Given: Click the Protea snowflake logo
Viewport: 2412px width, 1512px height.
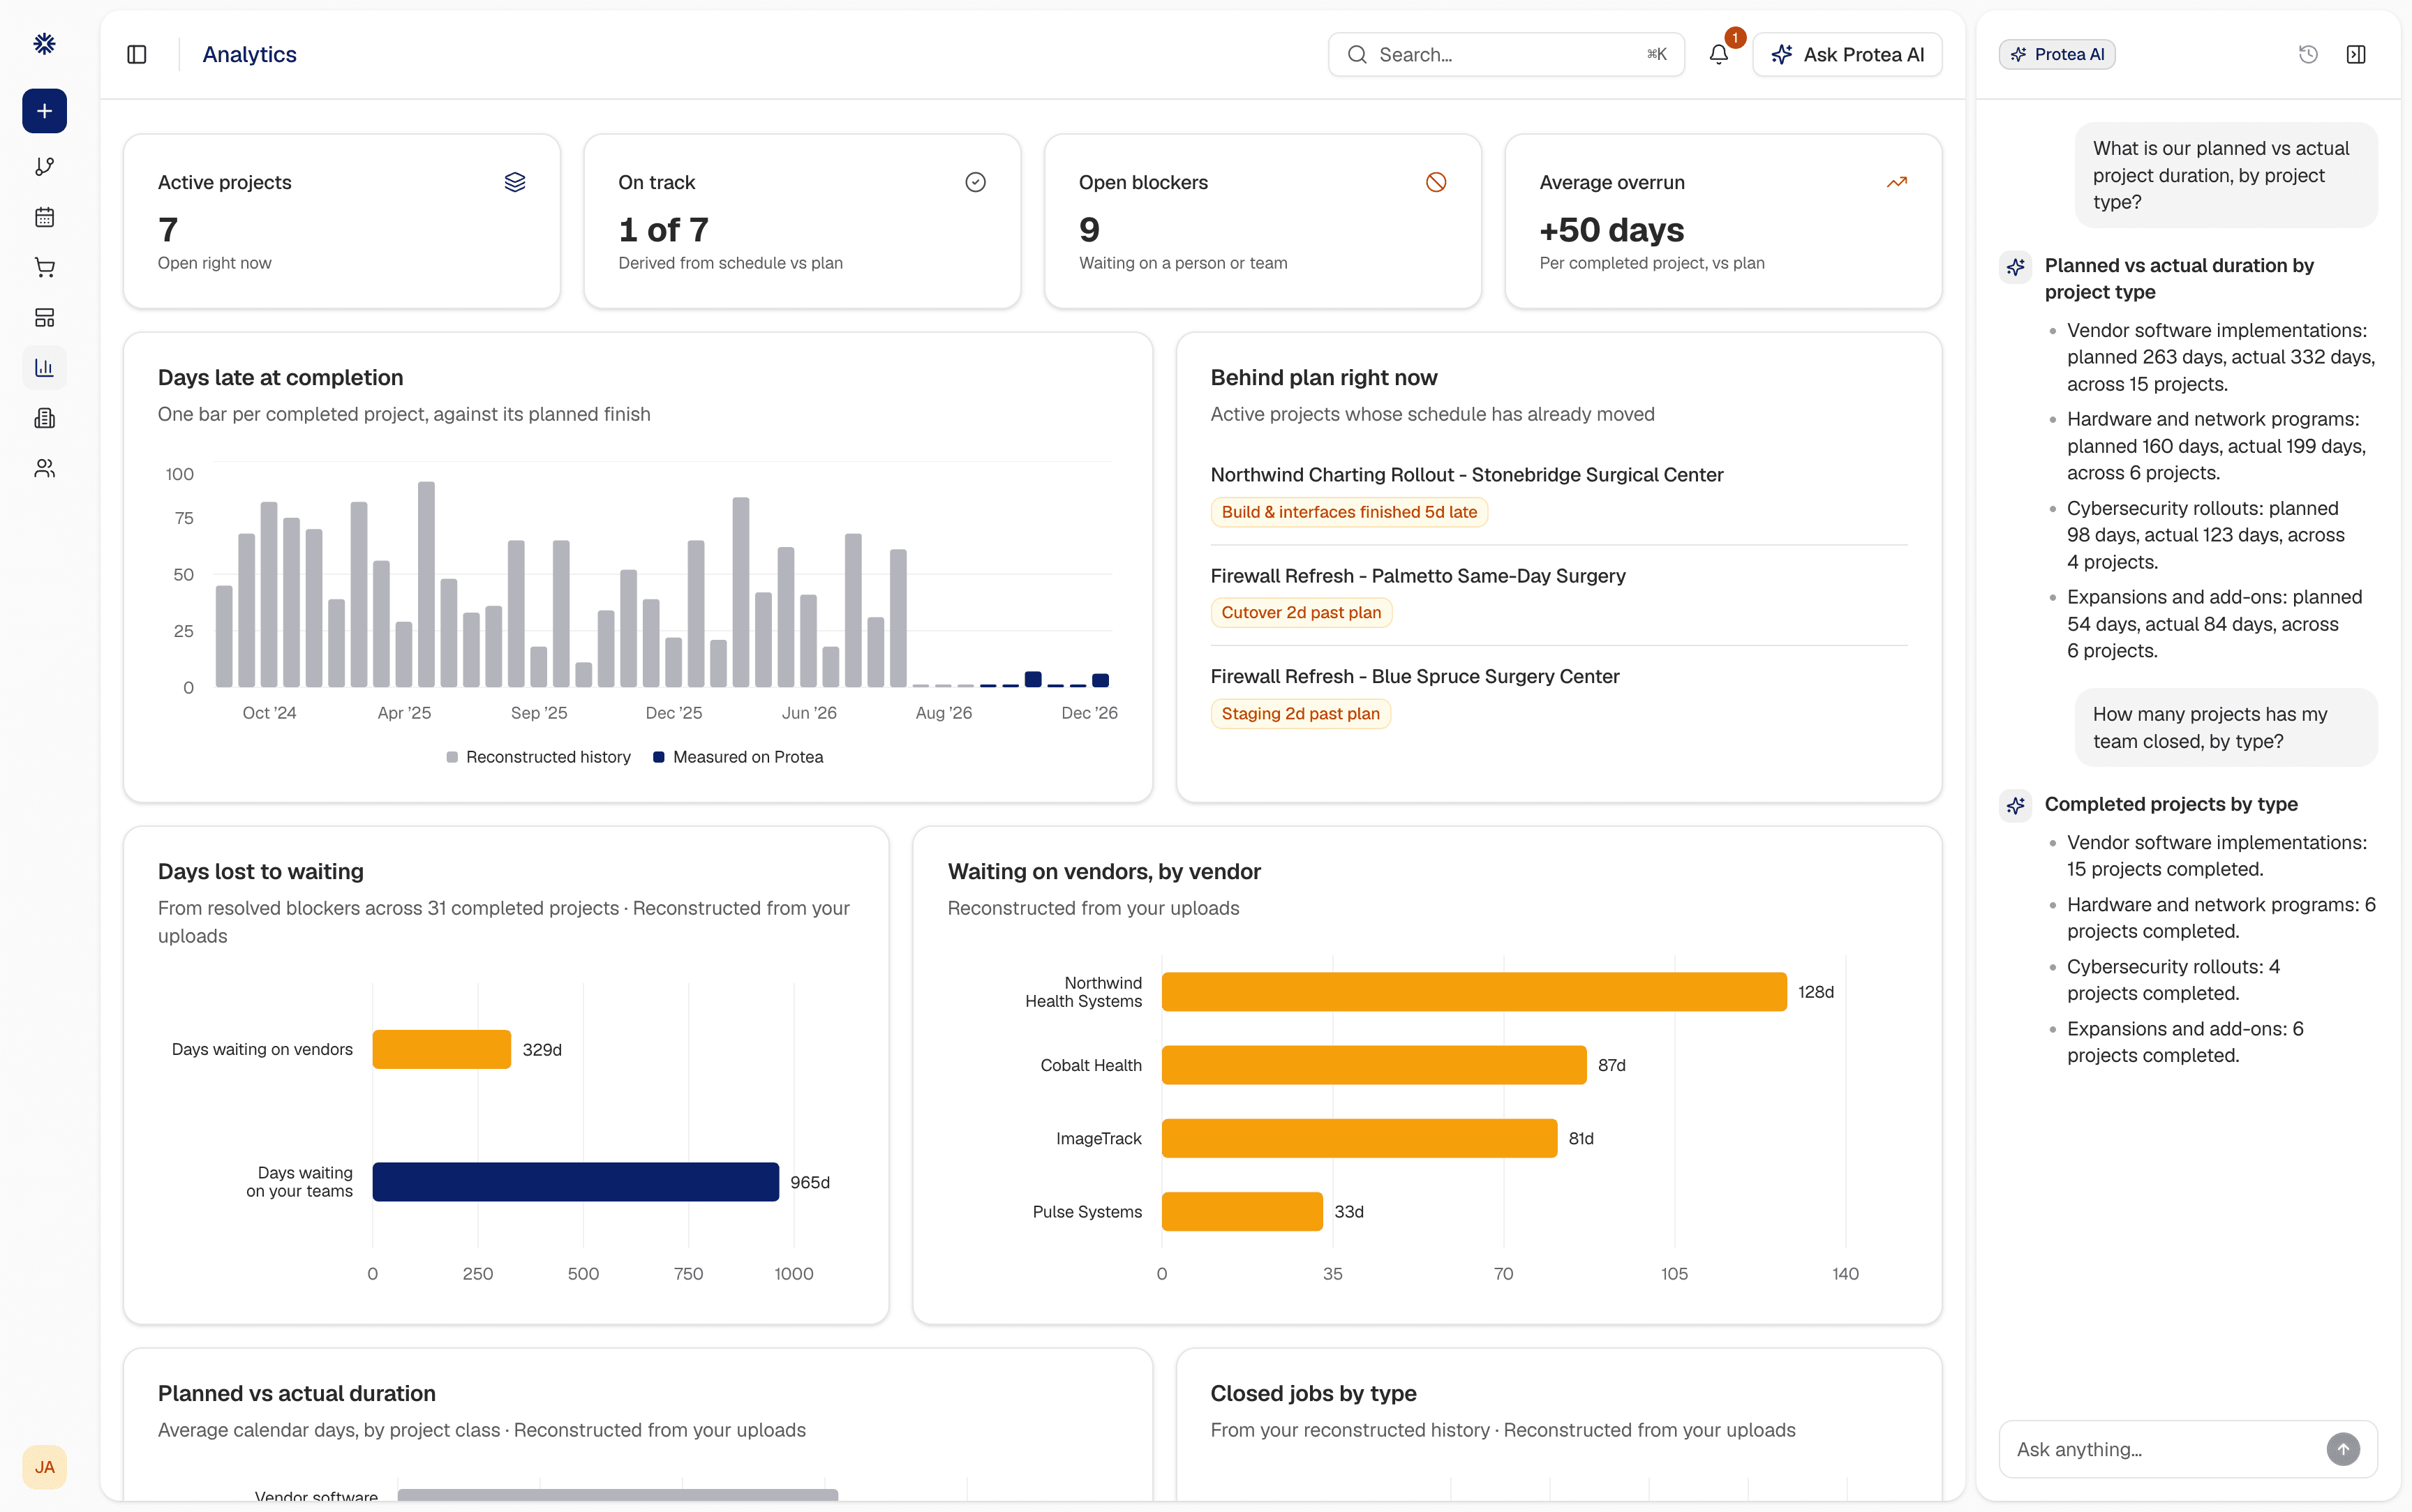Looking at the screenshot, I should tap(44, 44).
